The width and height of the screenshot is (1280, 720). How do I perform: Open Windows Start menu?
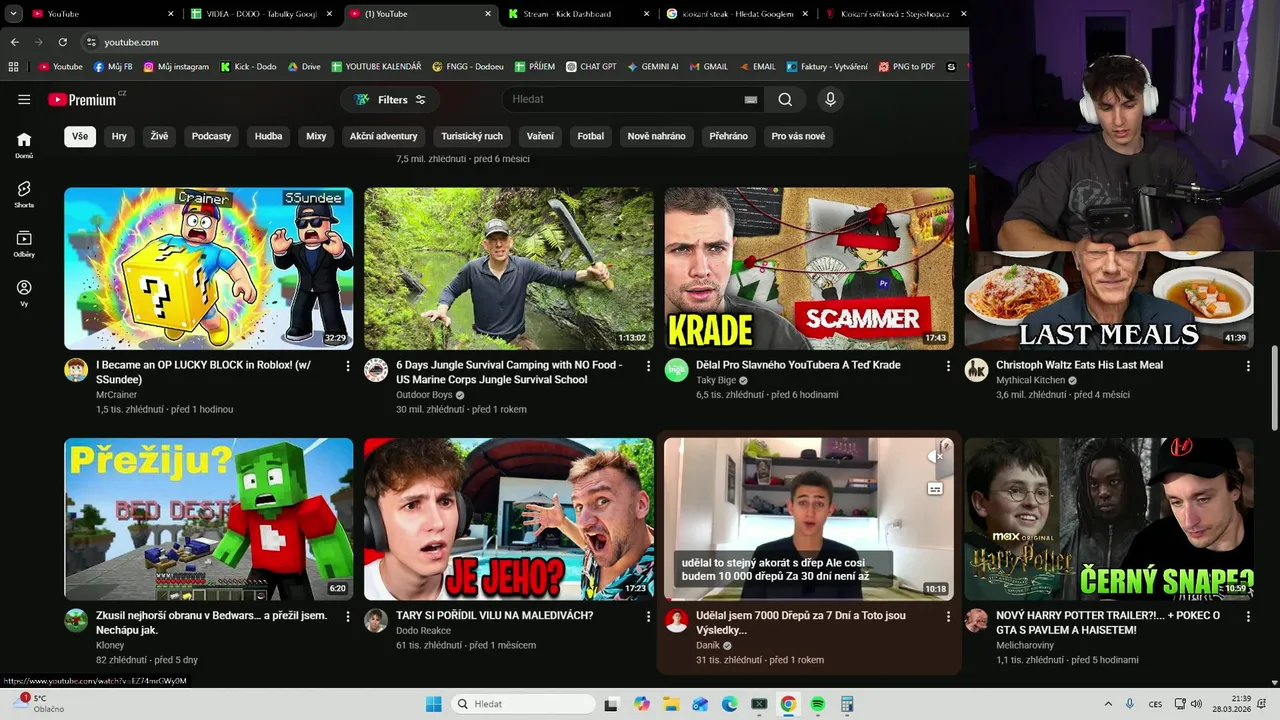coord(433,704)
